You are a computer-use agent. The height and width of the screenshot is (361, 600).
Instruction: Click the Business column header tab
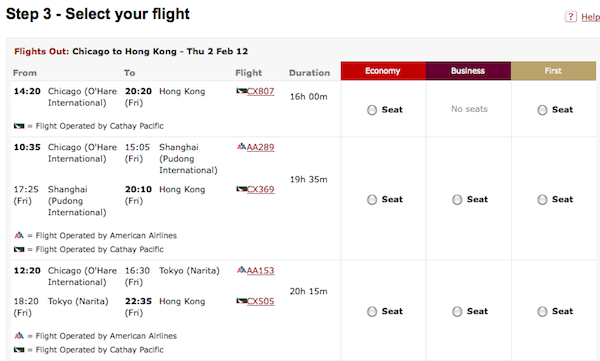pyautogui.click(x=468, y=71)
